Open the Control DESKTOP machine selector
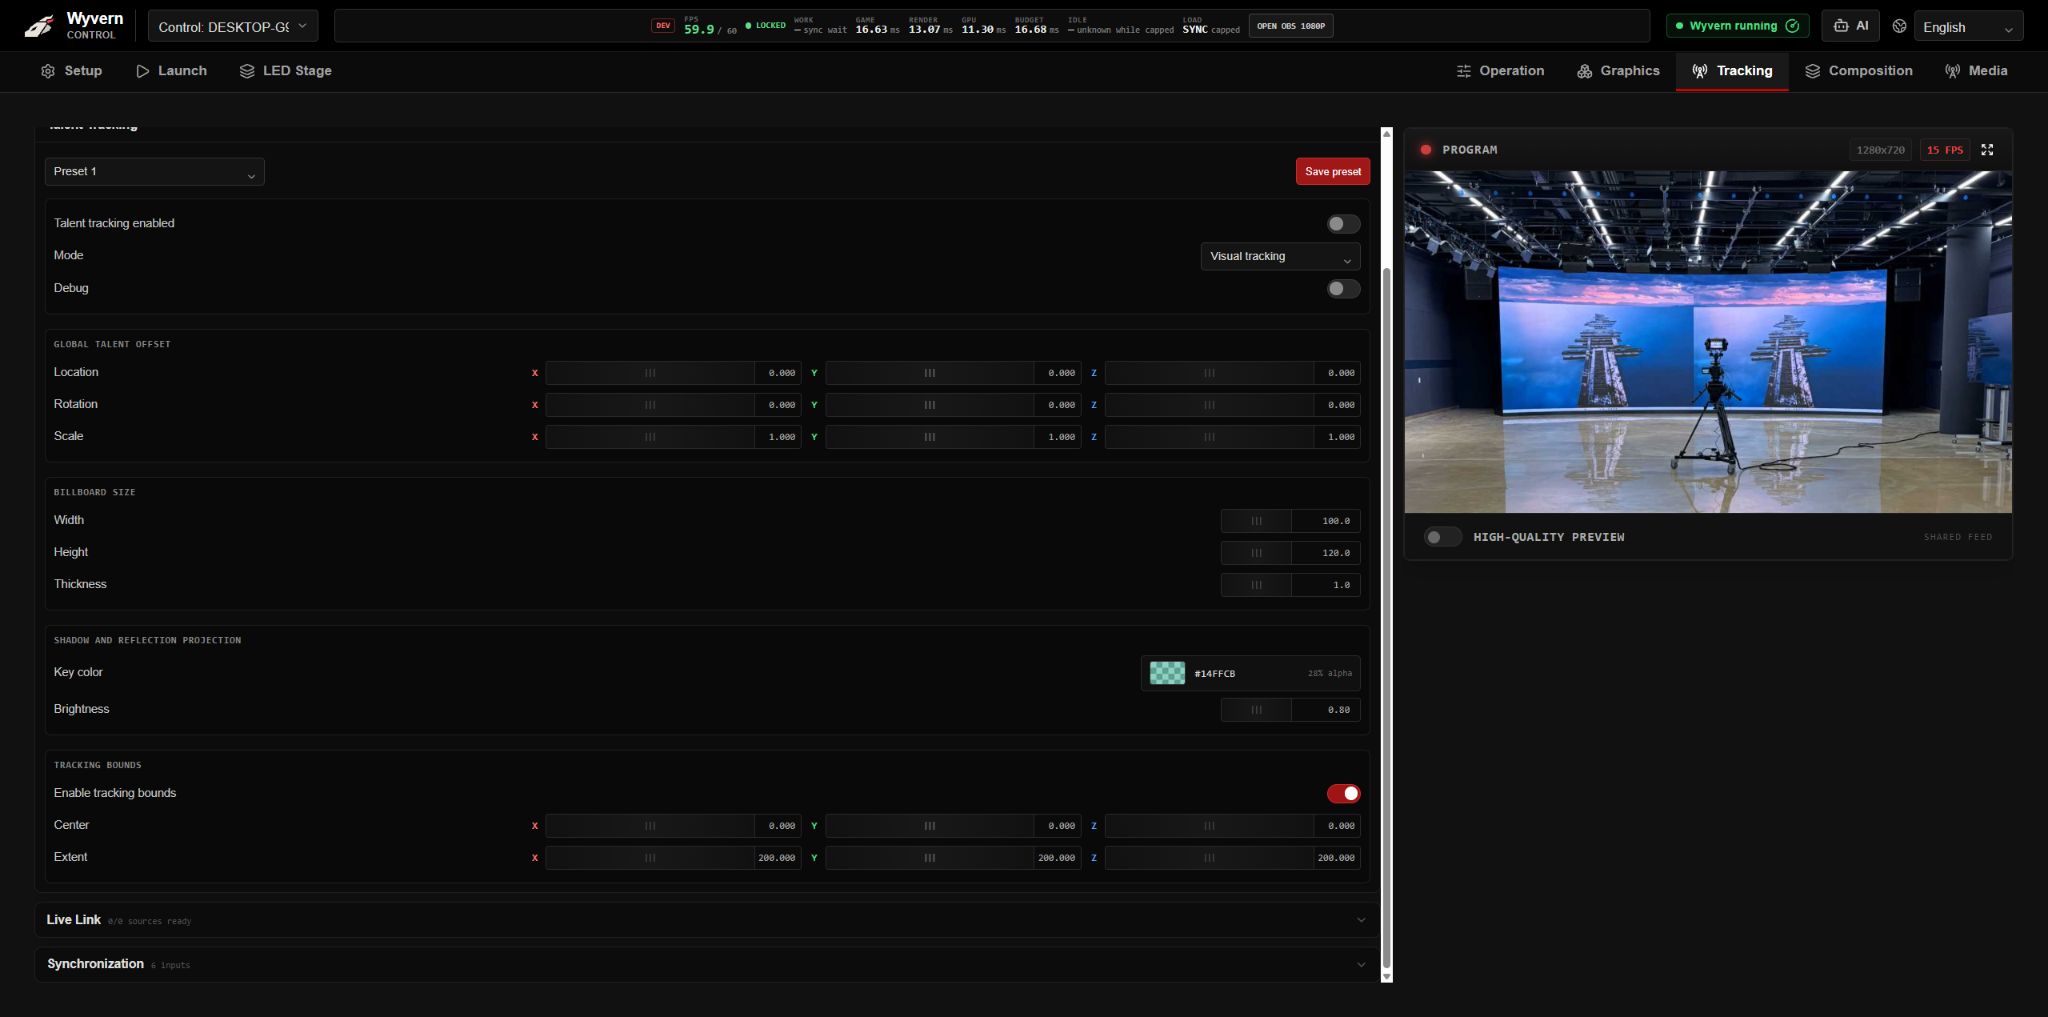 coord(233,26)
